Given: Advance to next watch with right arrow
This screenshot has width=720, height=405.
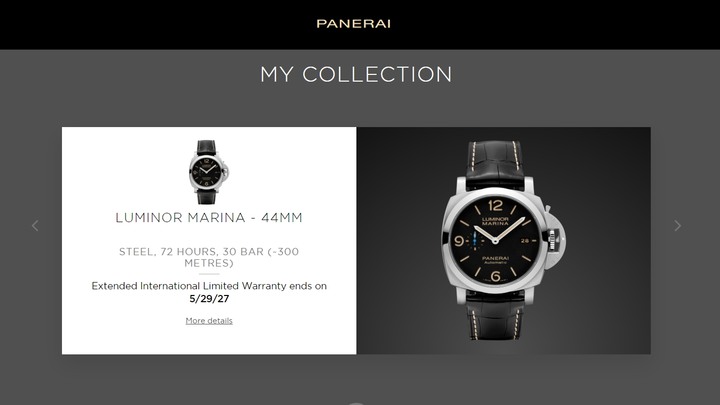Looking at the screenshot, I should 677,225.
